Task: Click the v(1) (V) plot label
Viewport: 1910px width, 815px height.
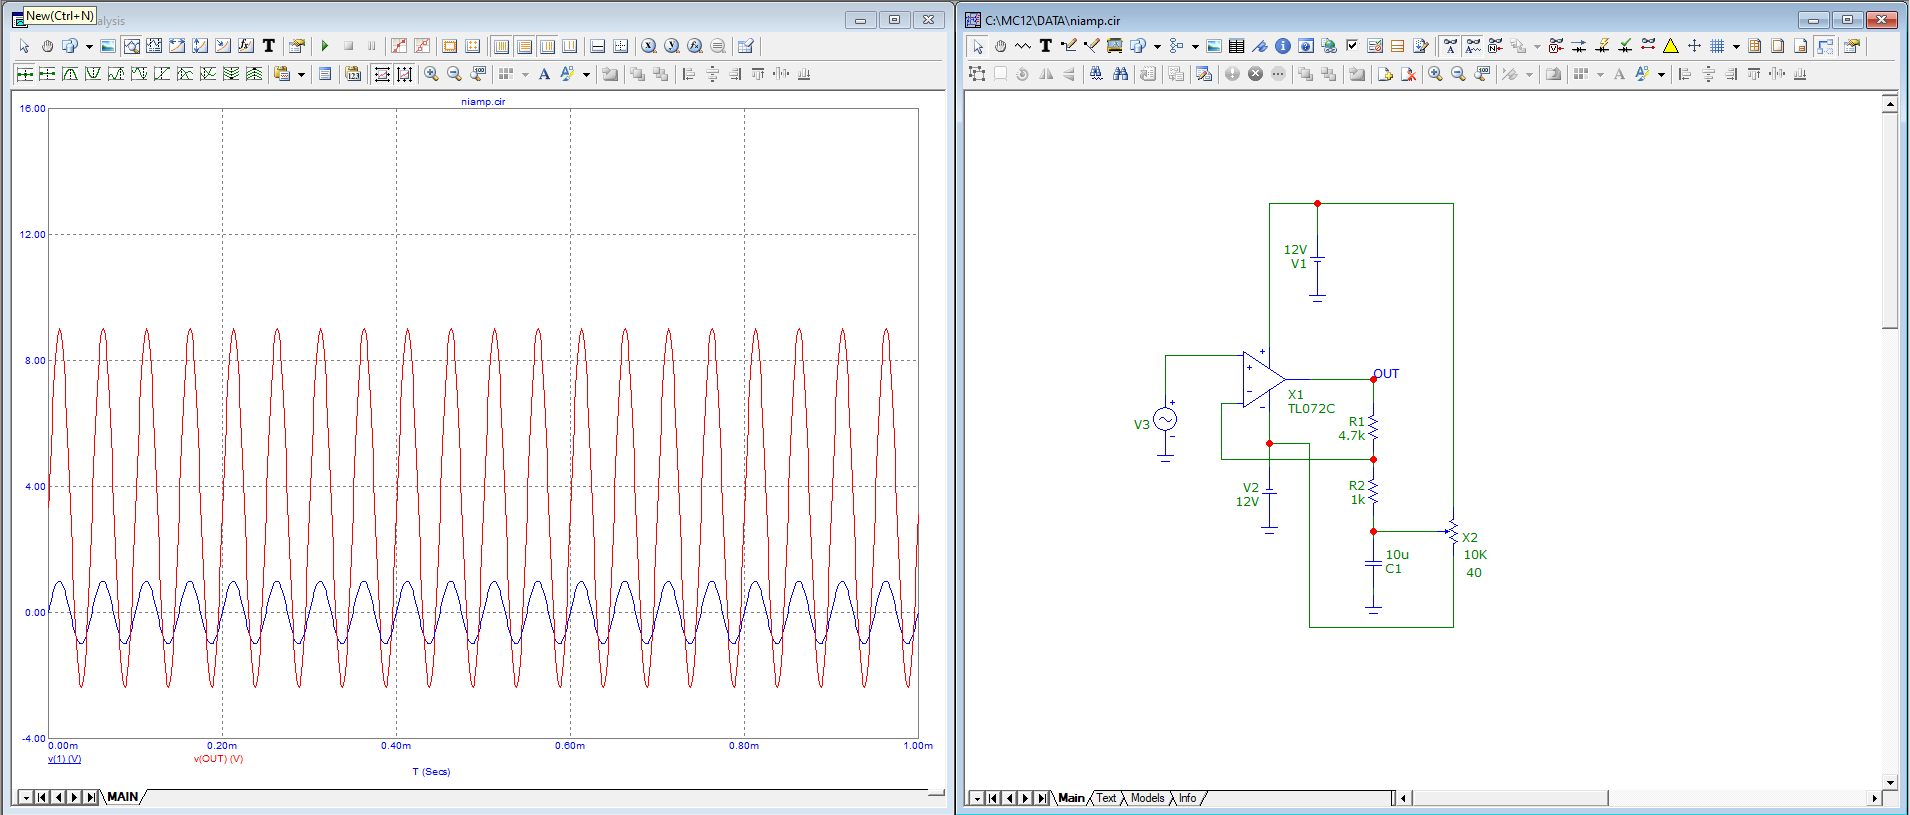Action: pos(65,759)
